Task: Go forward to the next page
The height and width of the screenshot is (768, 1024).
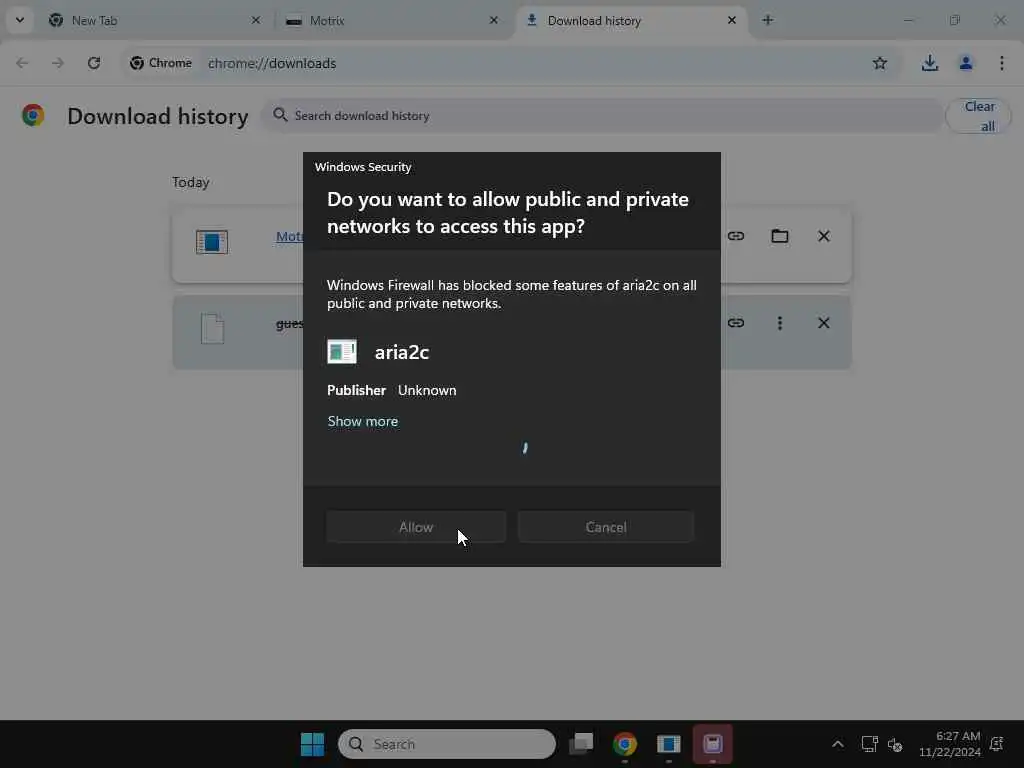Action: tap(58, 63)
